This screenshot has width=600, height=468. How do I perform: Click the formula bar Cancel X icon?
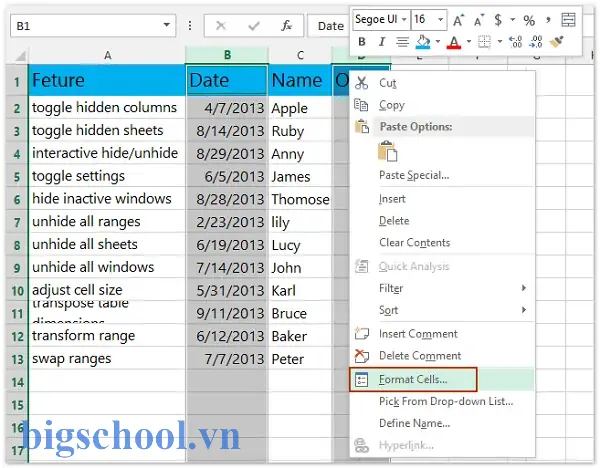pos(221,26)
